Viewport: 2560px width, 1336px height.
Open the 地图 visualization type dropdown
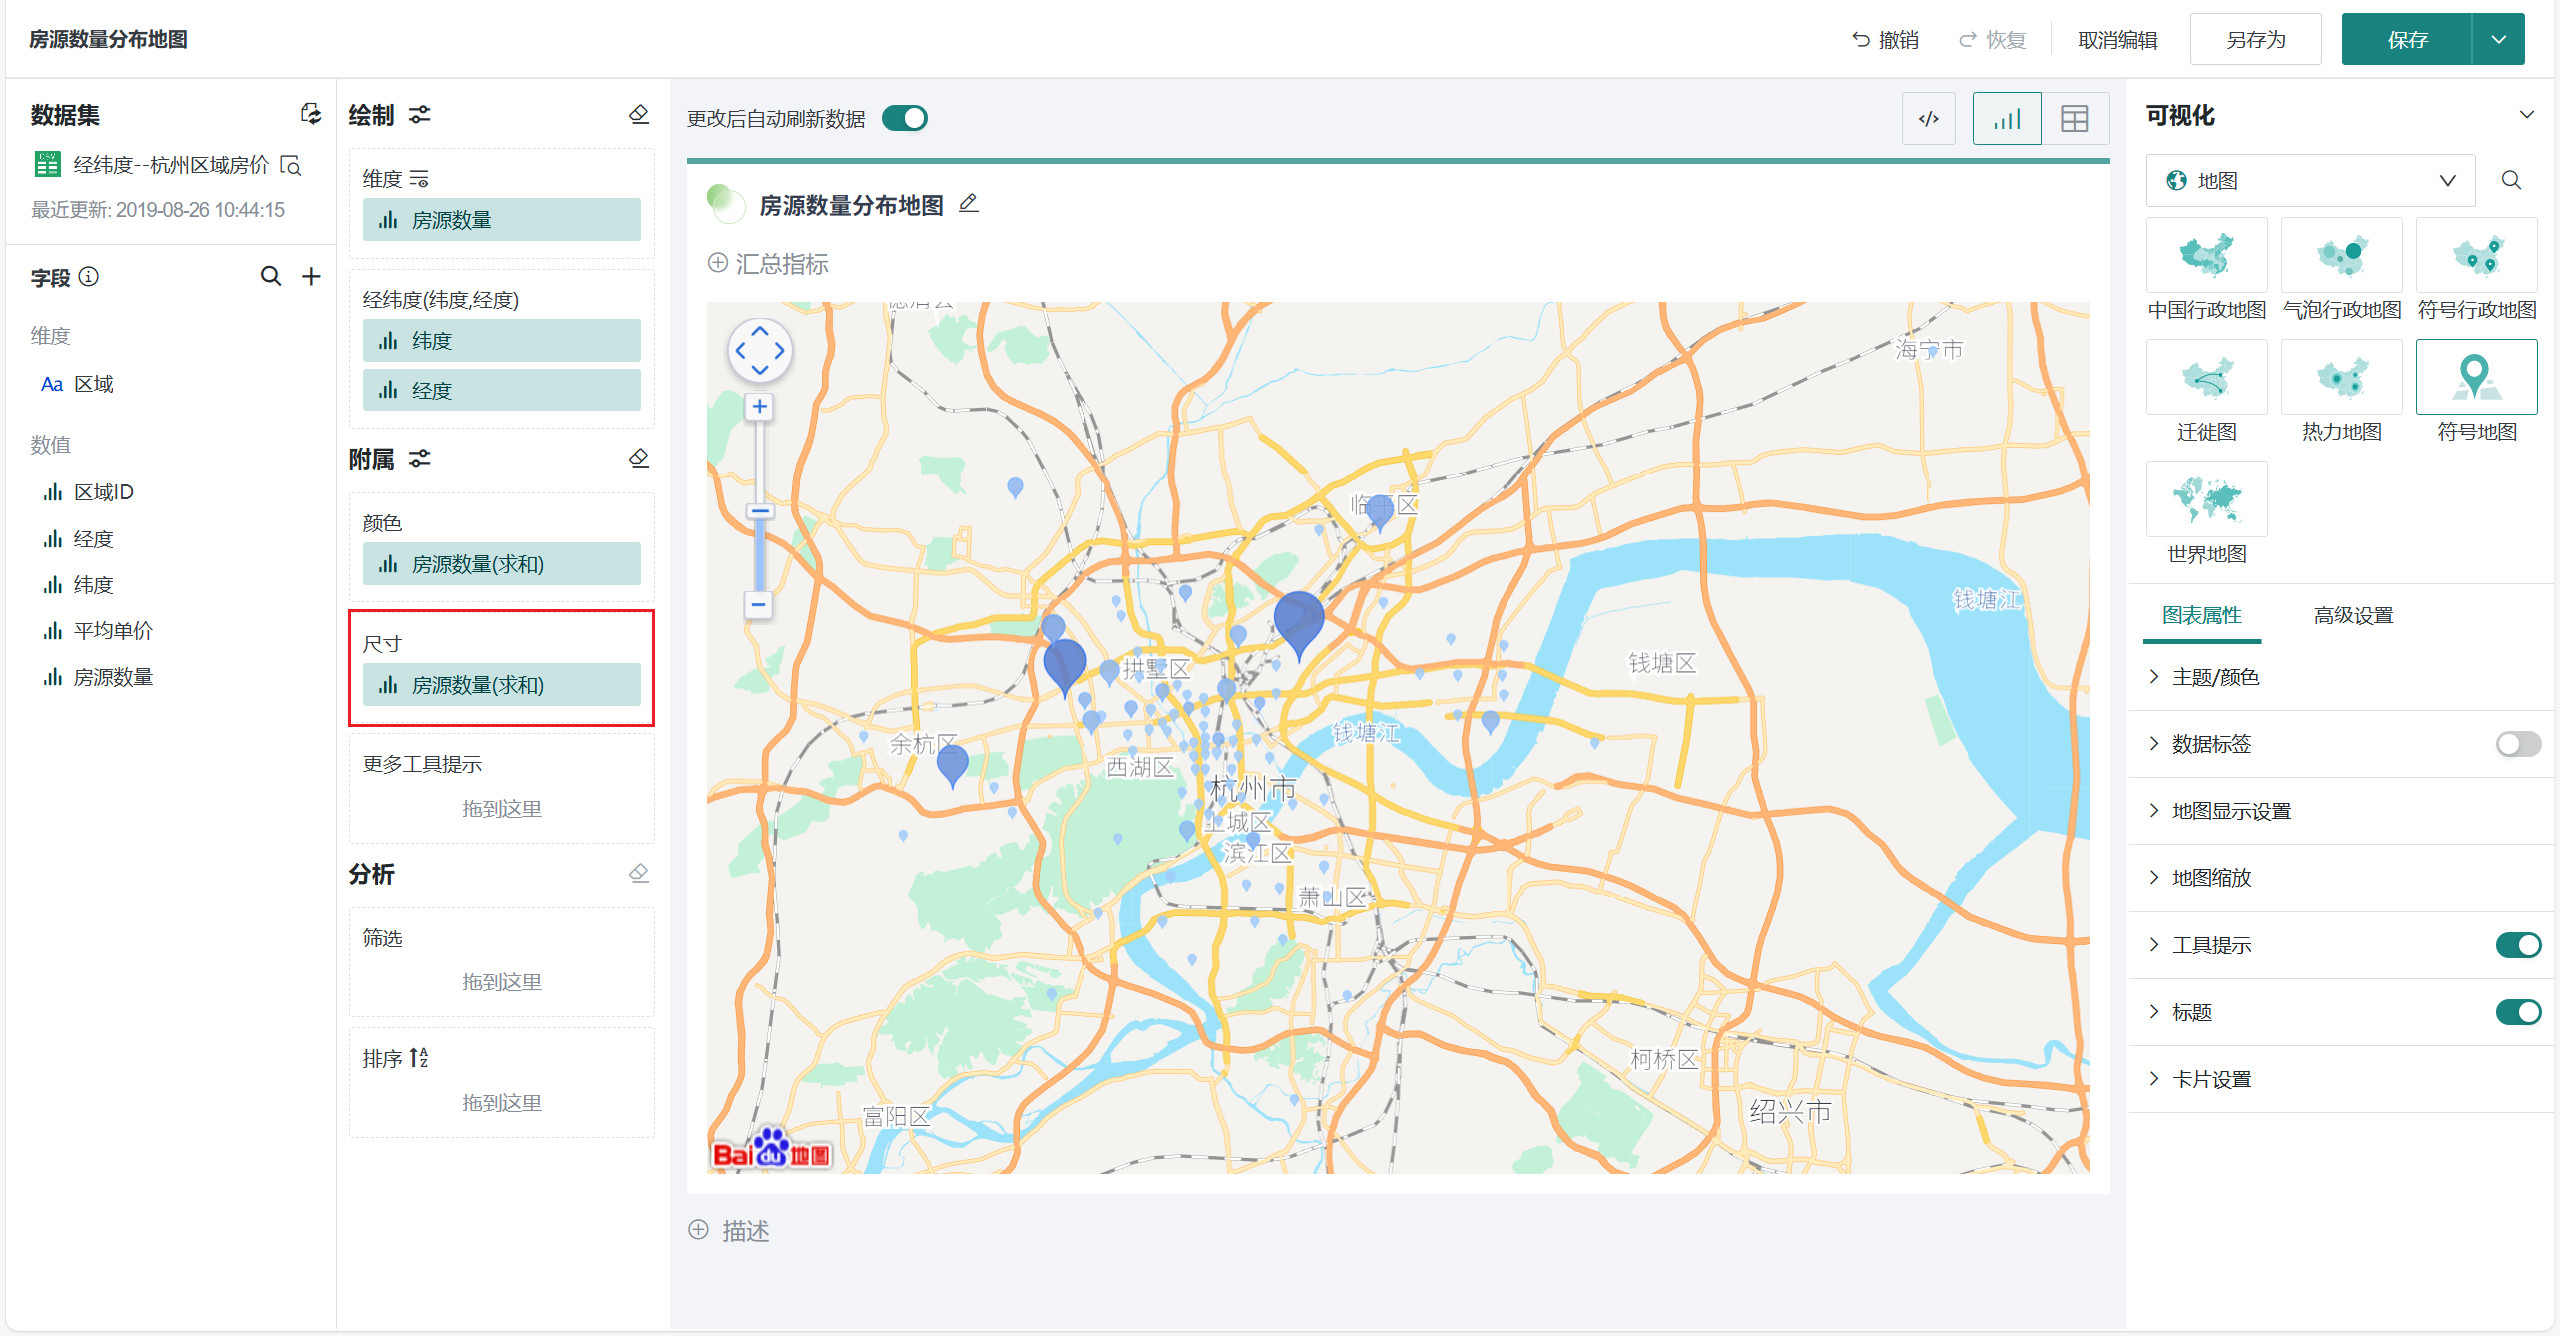tap(2310, 180)
